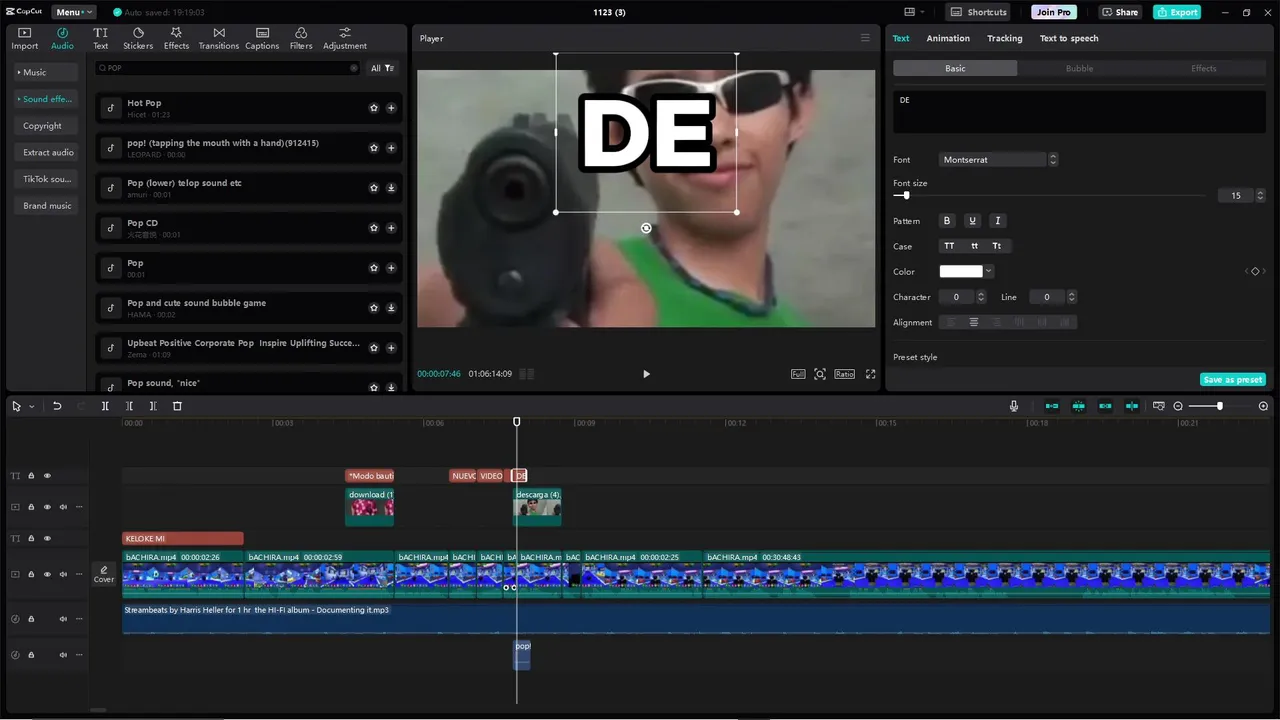The height and width of the screenshot is (720, 1280).
Task: Switch to the Tracking tab
Action: coord(1004,38)
